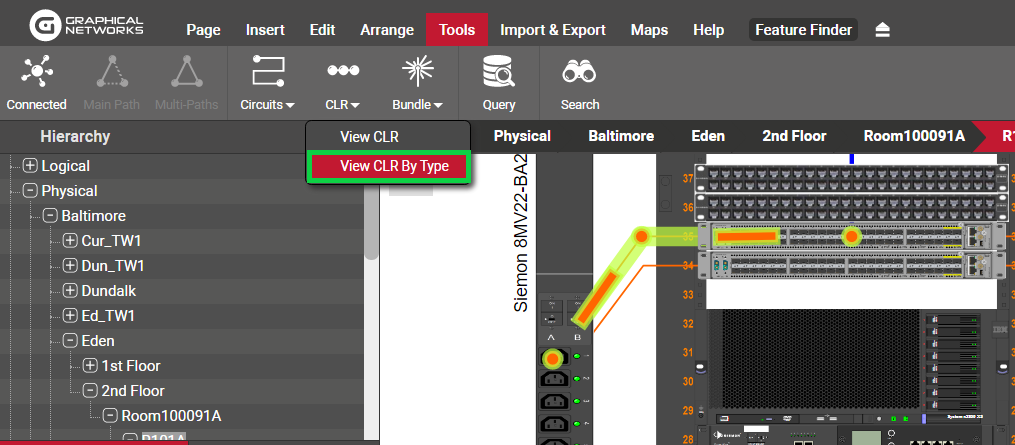Collapse the Physical tree node

click(x=31, y=191)
